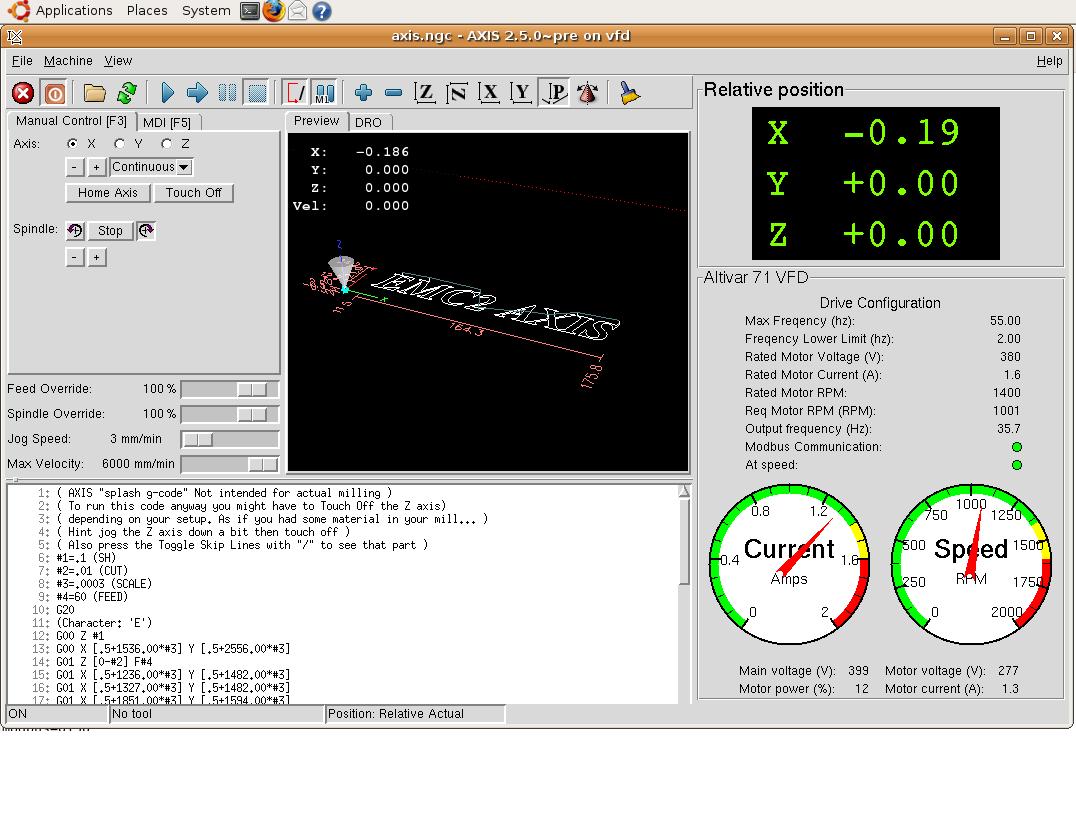
Task: Open a G-code file with folder icon
Action: [95, 93]
